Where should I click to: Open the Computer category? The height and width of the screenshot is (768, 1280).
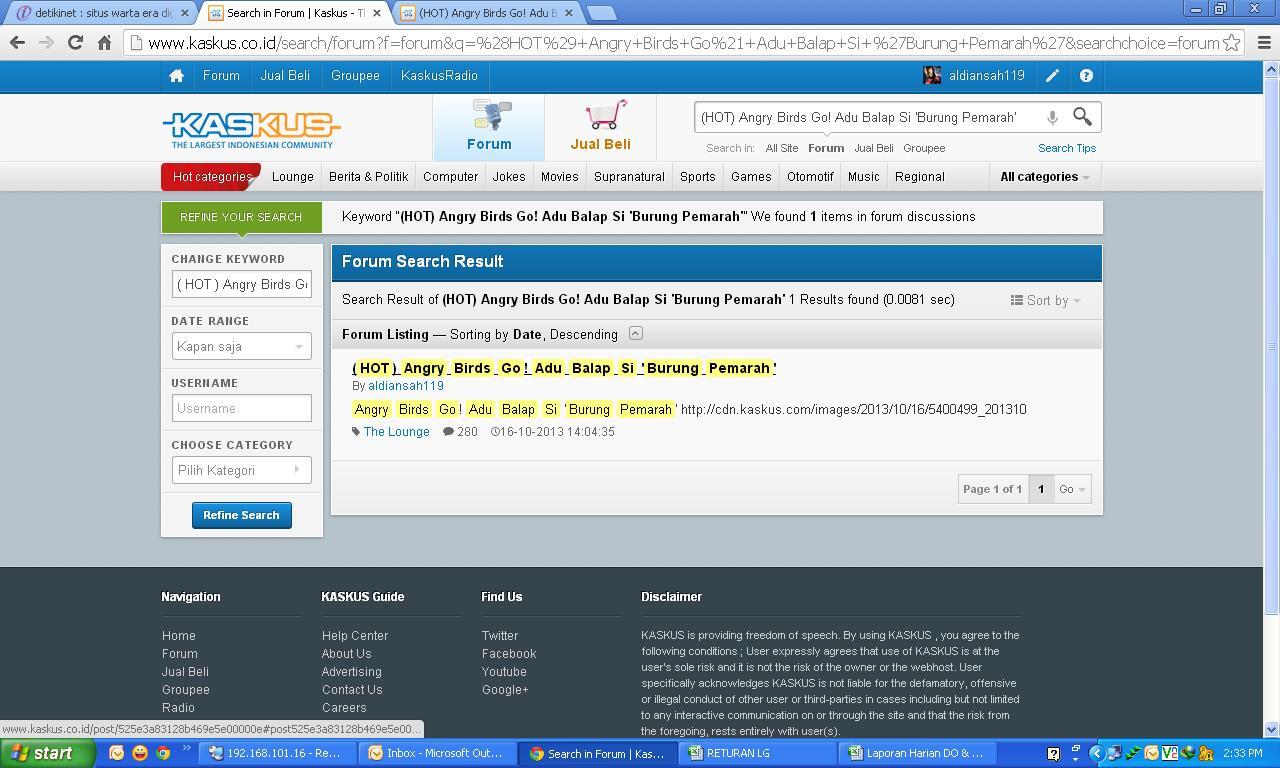(450, 177)
